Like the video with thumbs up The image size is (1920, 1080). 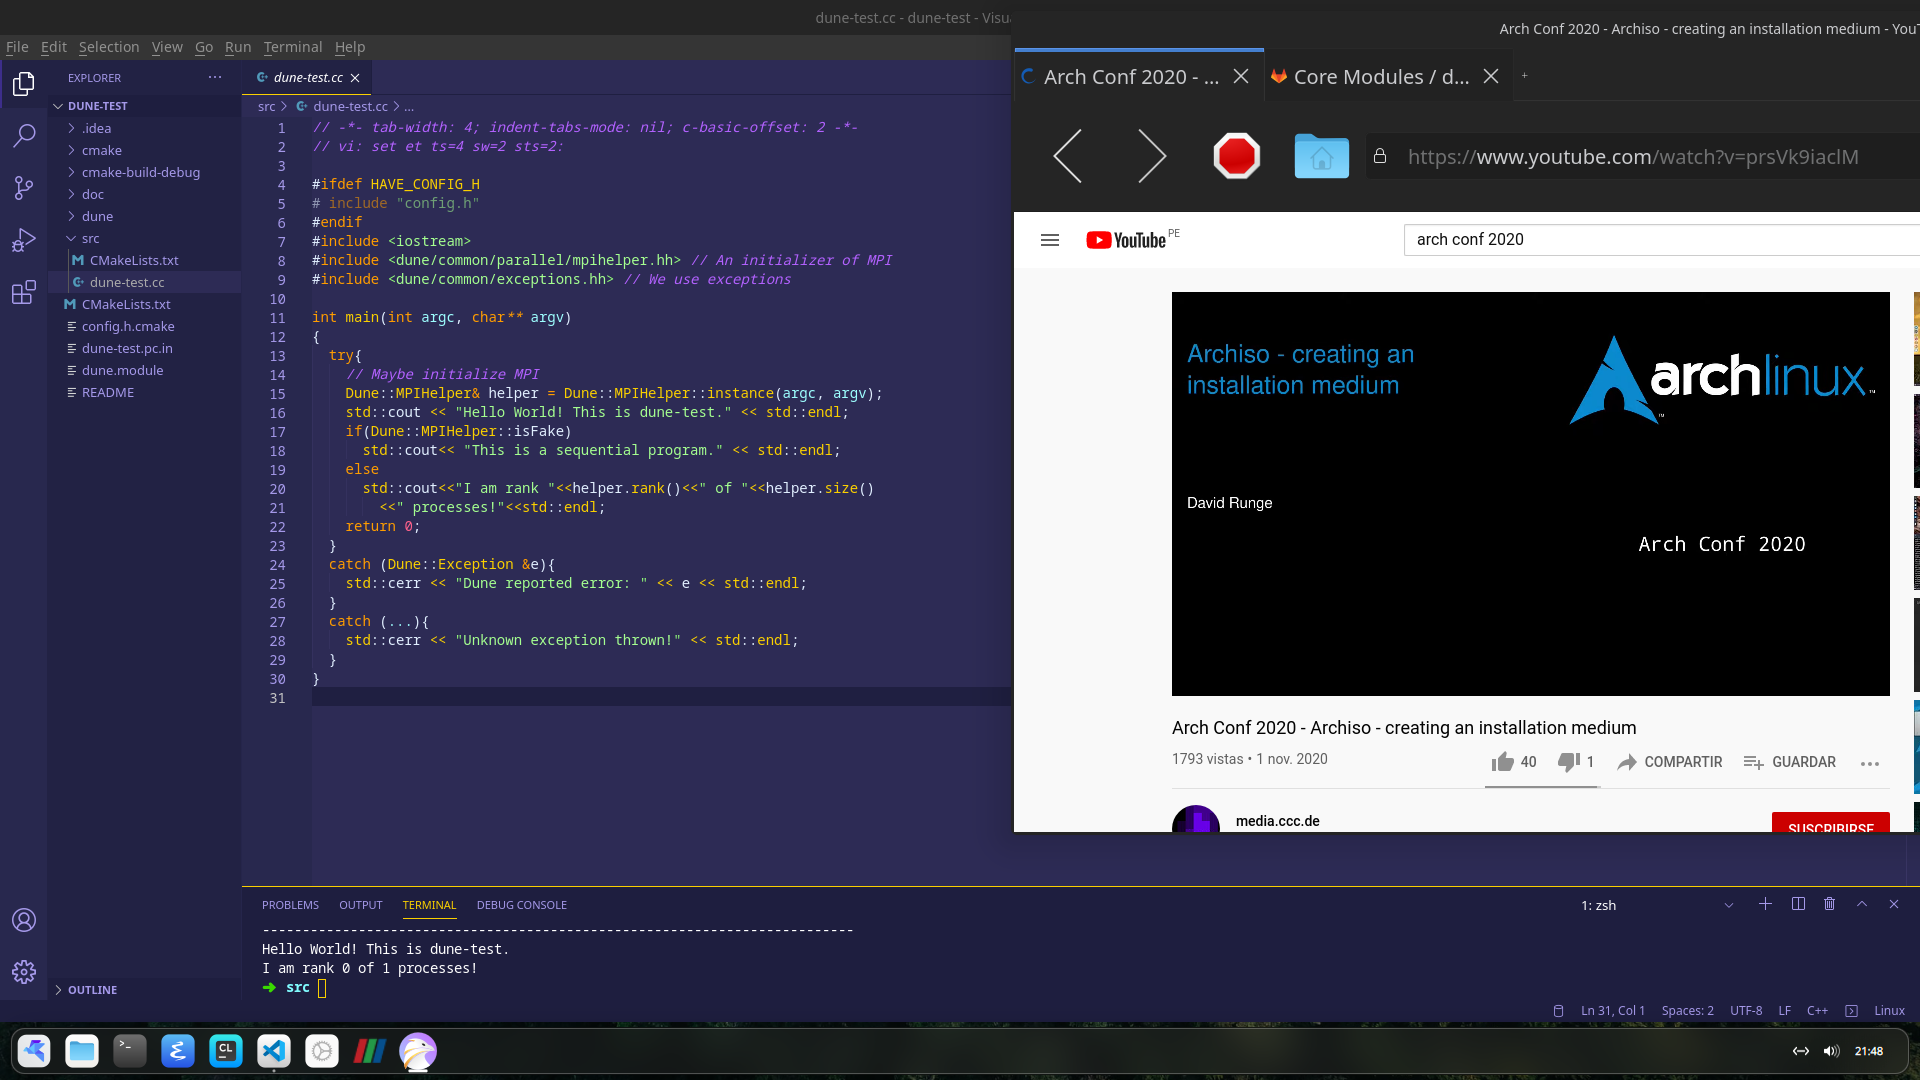point(1502,762)
